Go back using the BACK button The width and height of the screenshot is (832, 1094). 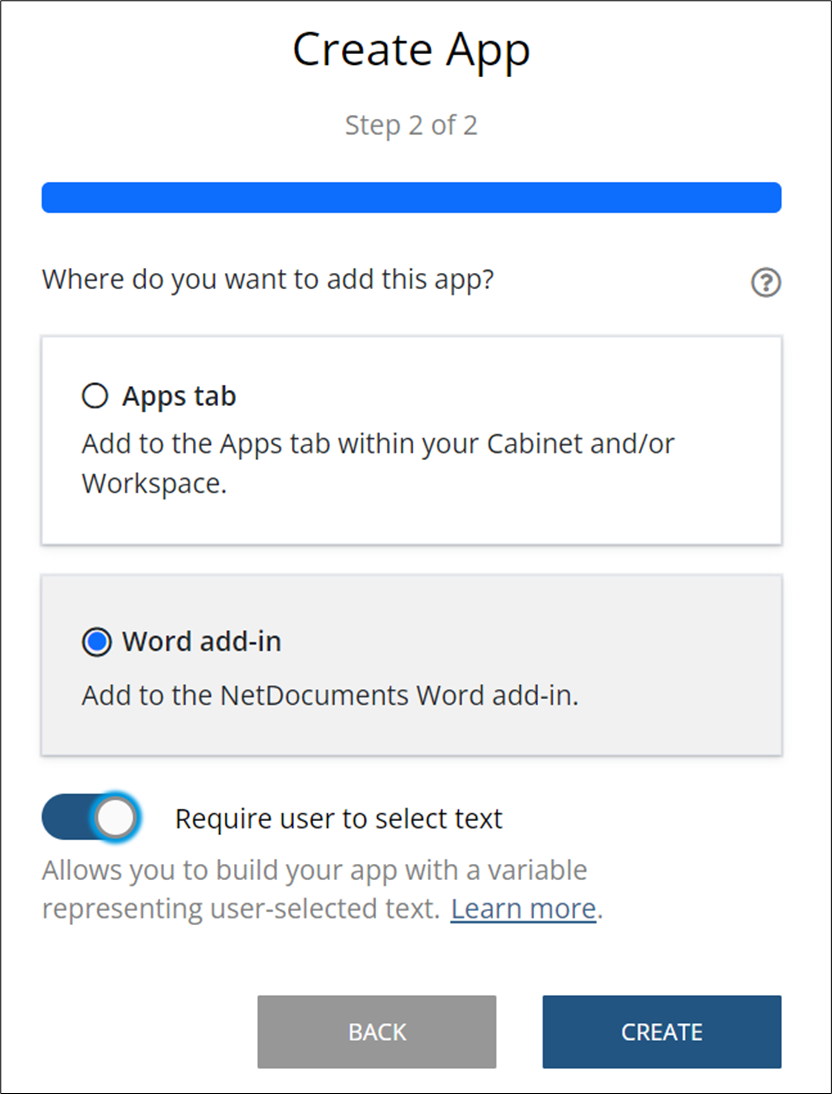[377, 1032]
